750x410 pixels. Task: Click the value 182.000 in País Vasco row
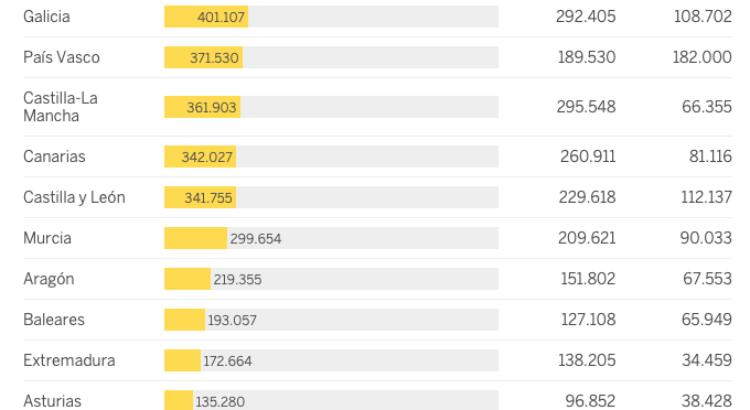[702, 58]
